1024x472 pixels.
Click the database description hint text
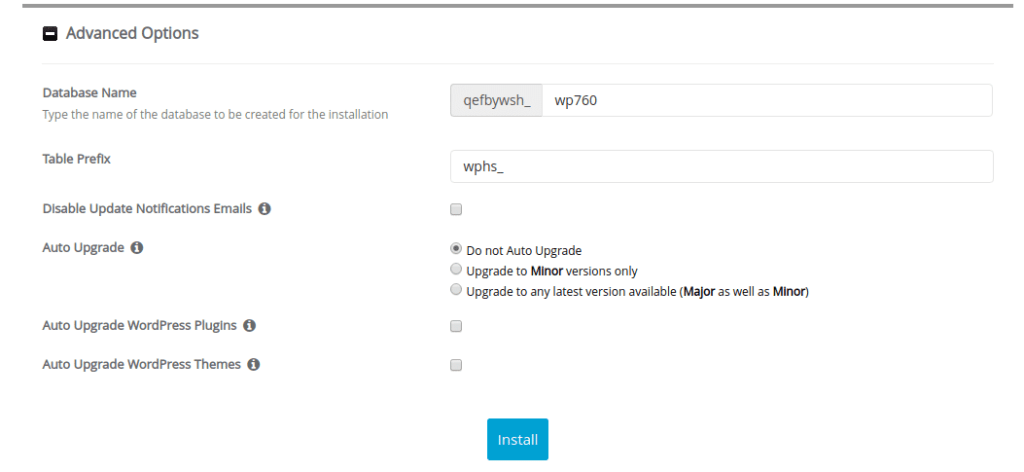coord(216,115)
